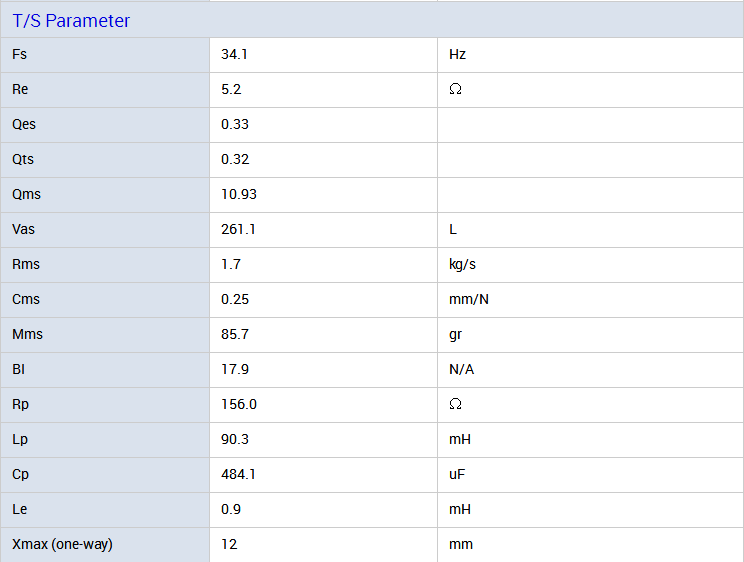The width and height of the screenshot is (744, 562).
Task: Select the N/A unit for Bl
Action: [x=462, y=369]
